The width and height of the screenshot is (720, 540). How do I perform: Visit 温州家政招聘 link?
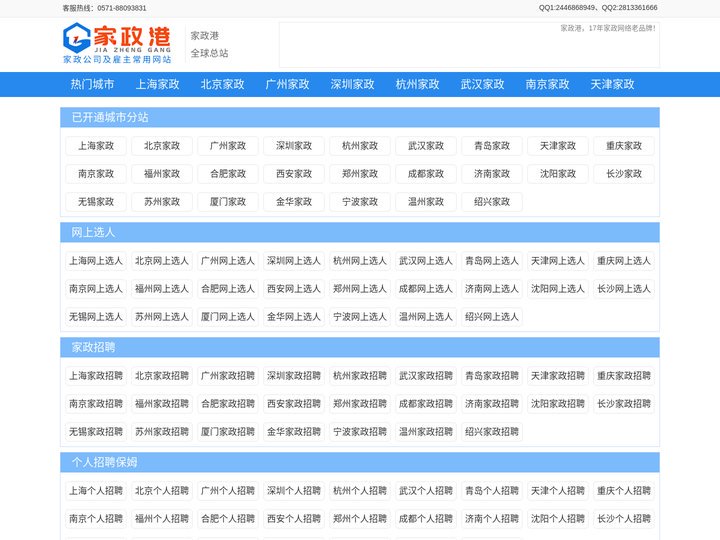426,432
